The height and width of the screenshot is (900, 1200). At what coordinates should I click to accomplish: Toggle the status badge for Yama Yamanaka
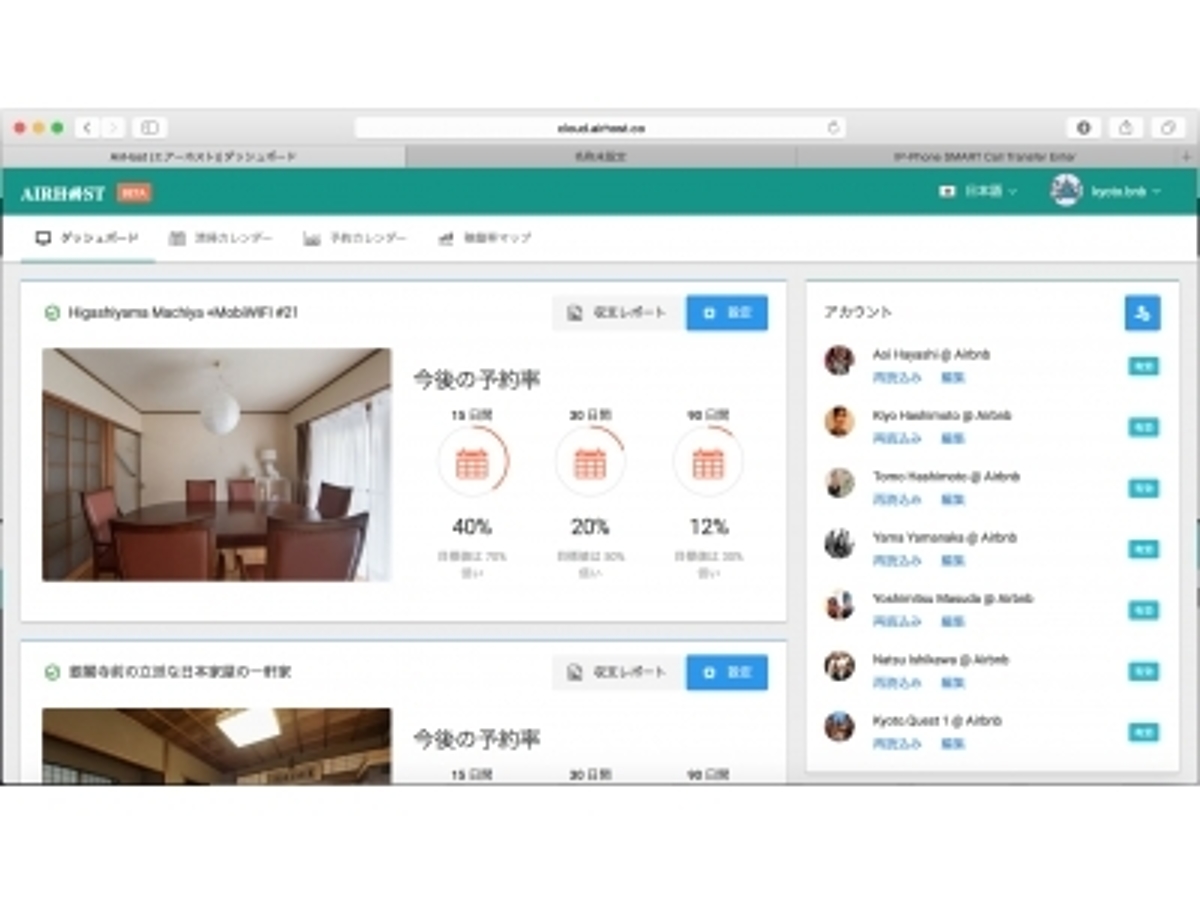1143,549
